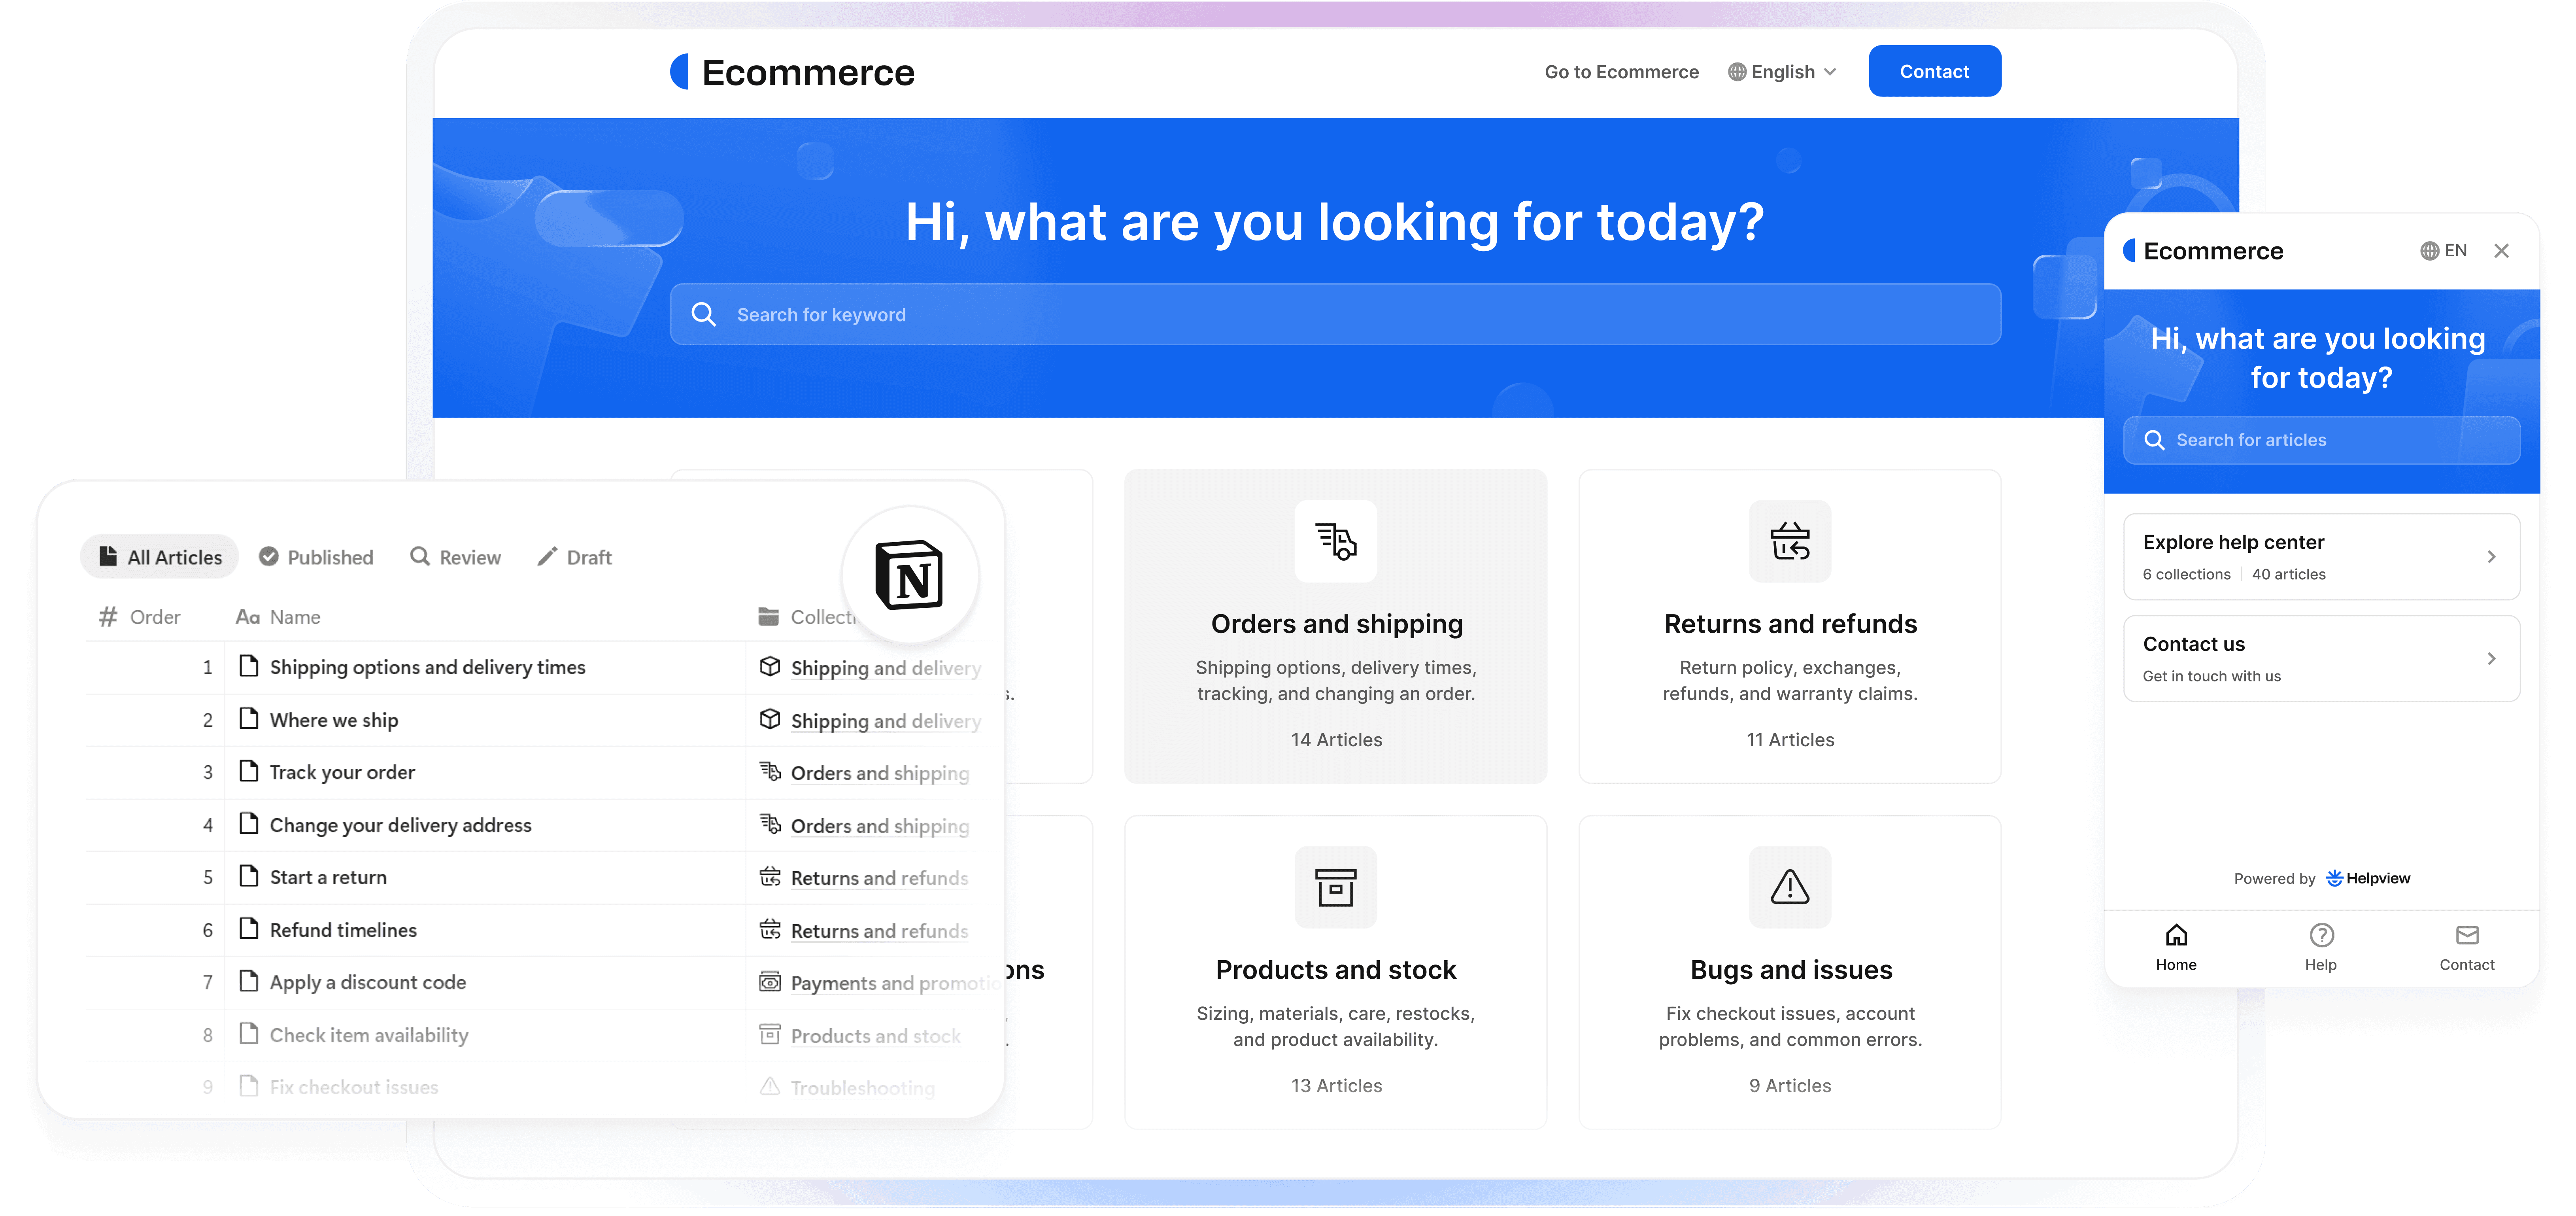
Task: Open the Returns and refunds collection title
Action: pos(1790,624)
